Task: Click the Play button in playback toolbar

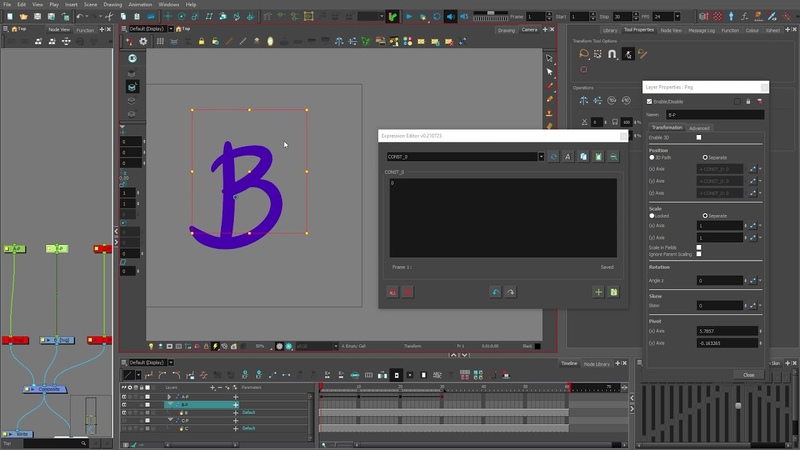Action: pyautogui.click(x=409, y=16)
